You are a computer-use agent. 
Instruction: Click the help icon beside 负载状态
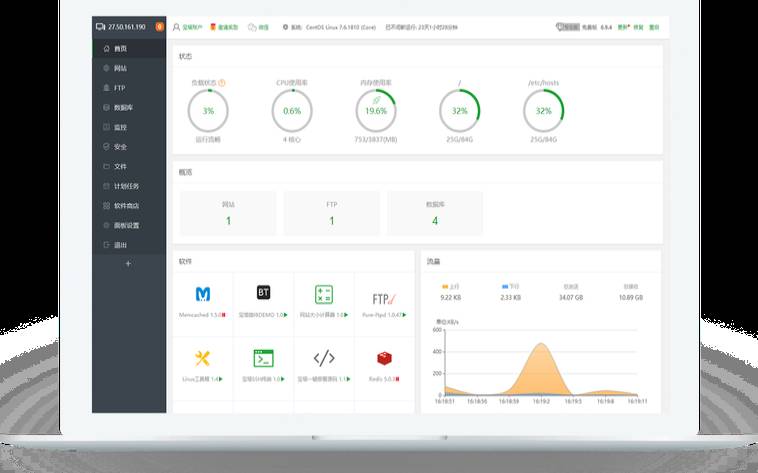[222, 83]
